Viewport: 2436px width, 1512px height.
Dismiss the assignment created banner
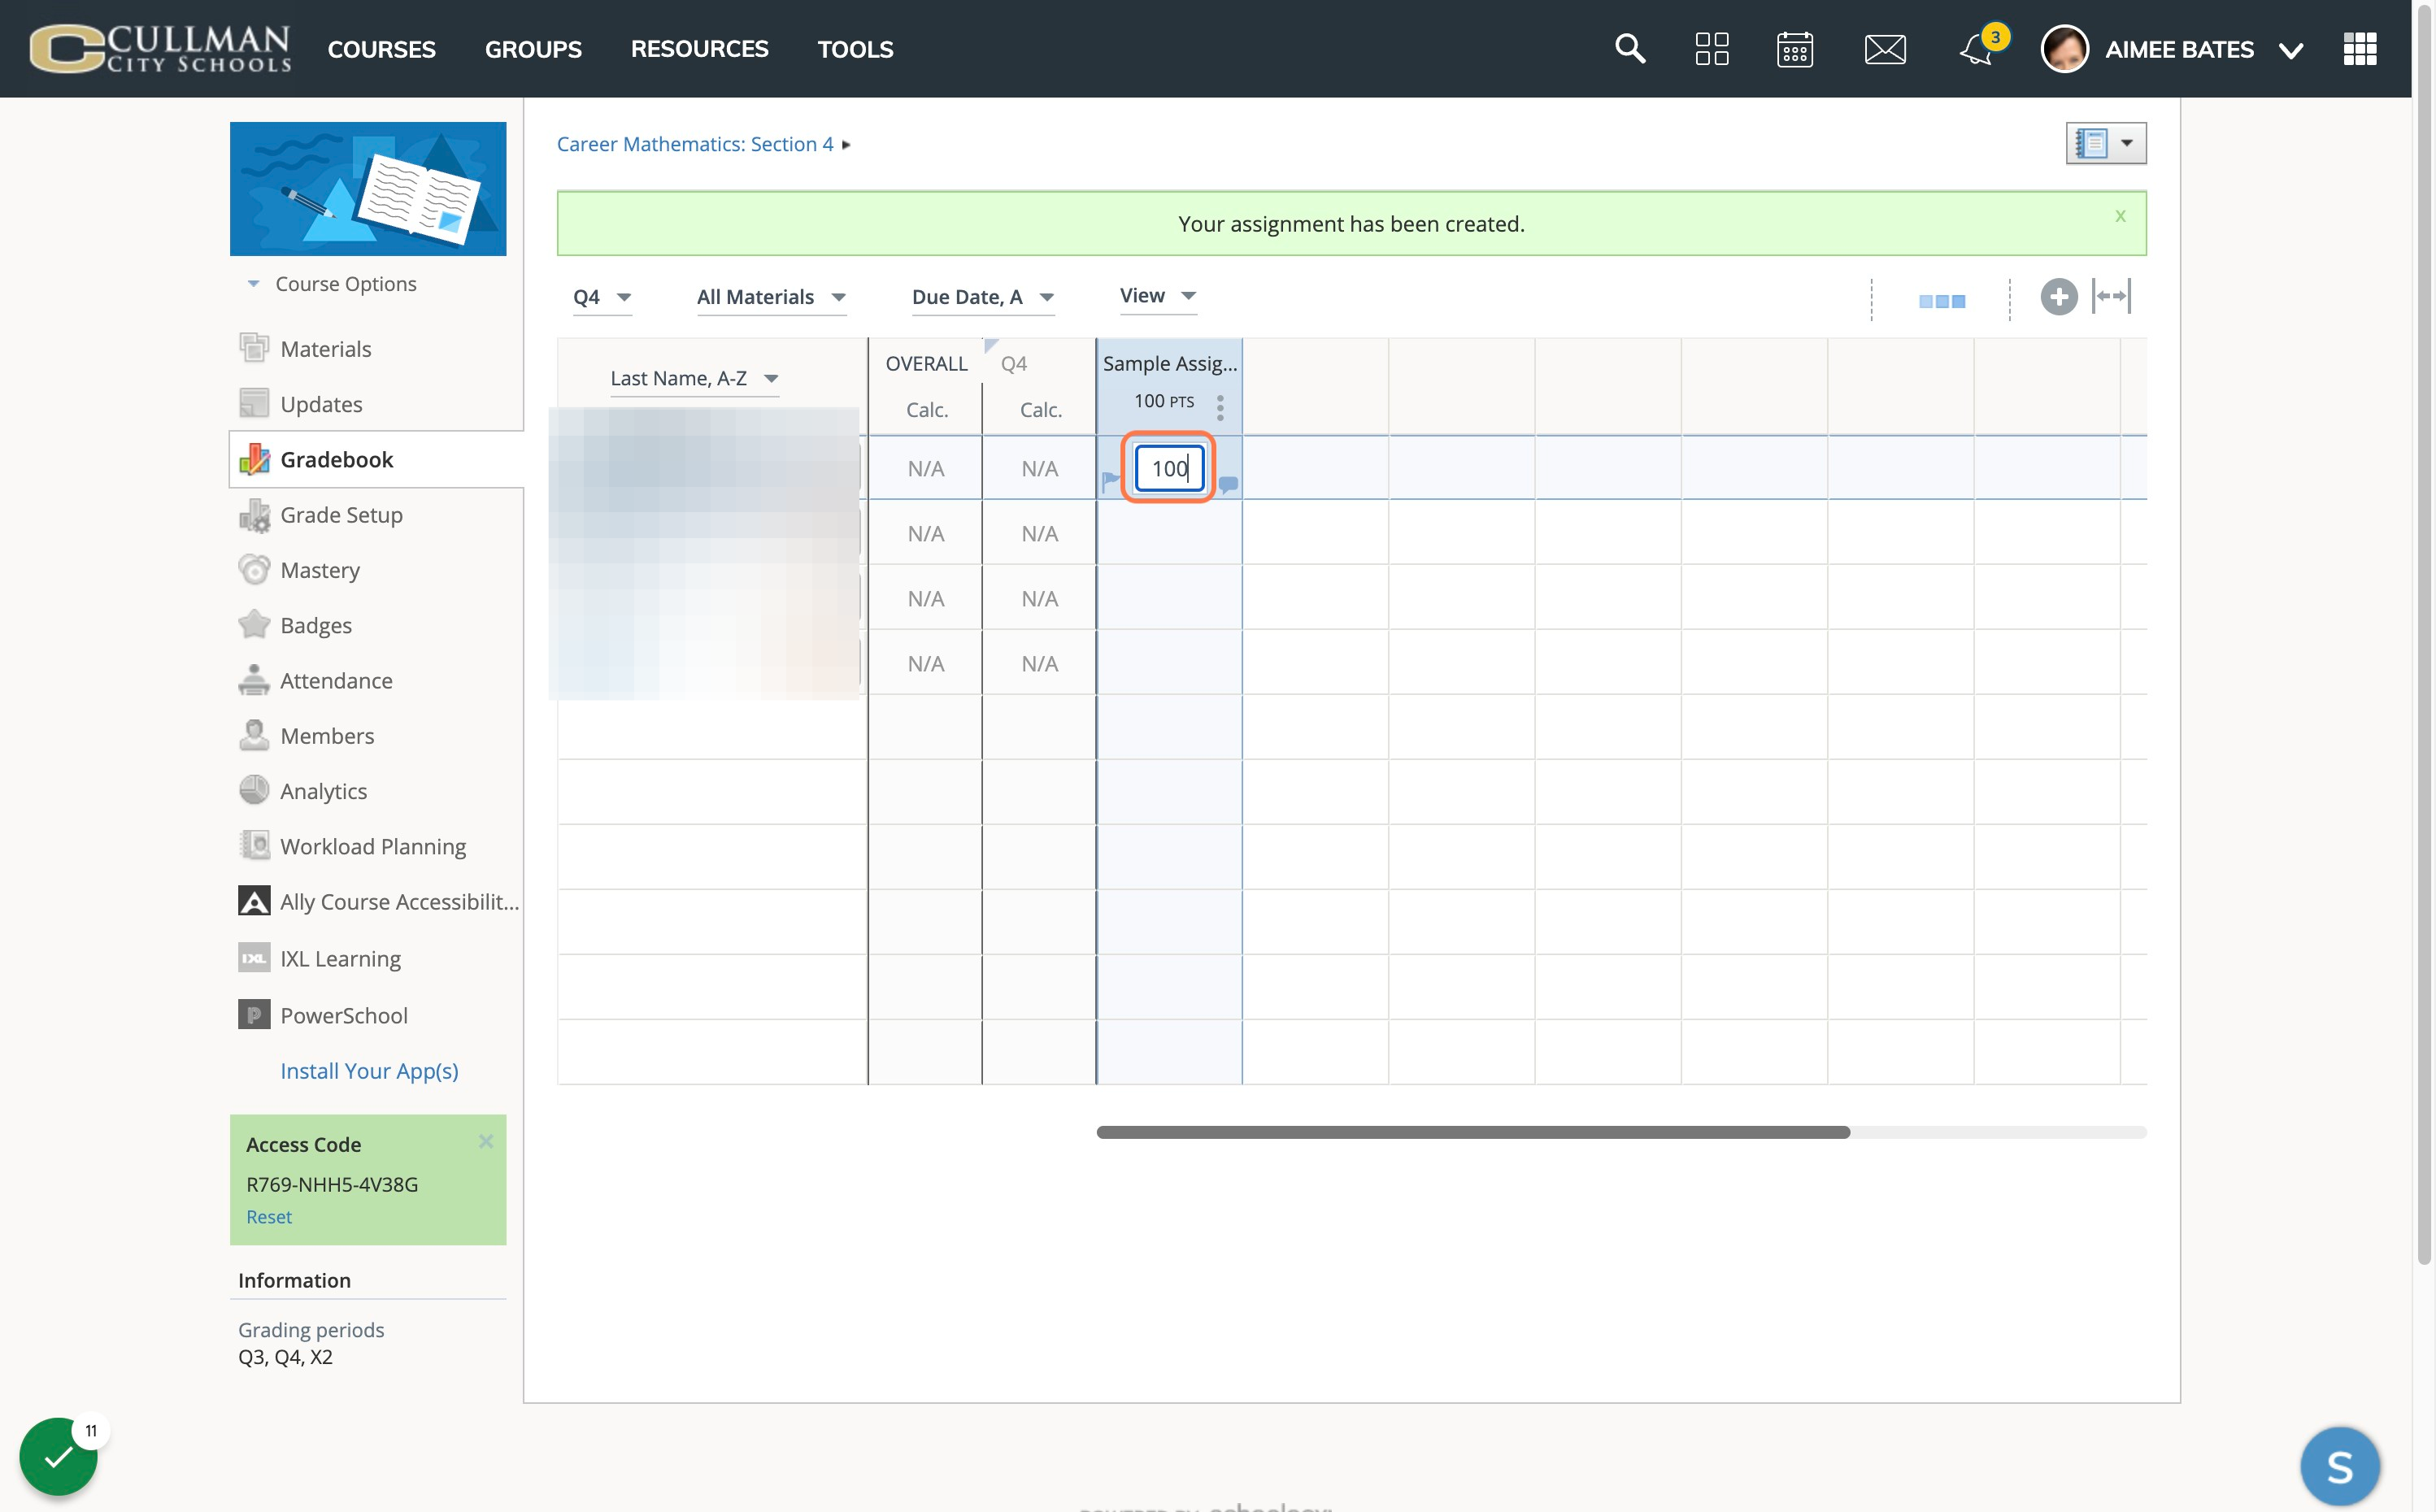pos(2120,216)
